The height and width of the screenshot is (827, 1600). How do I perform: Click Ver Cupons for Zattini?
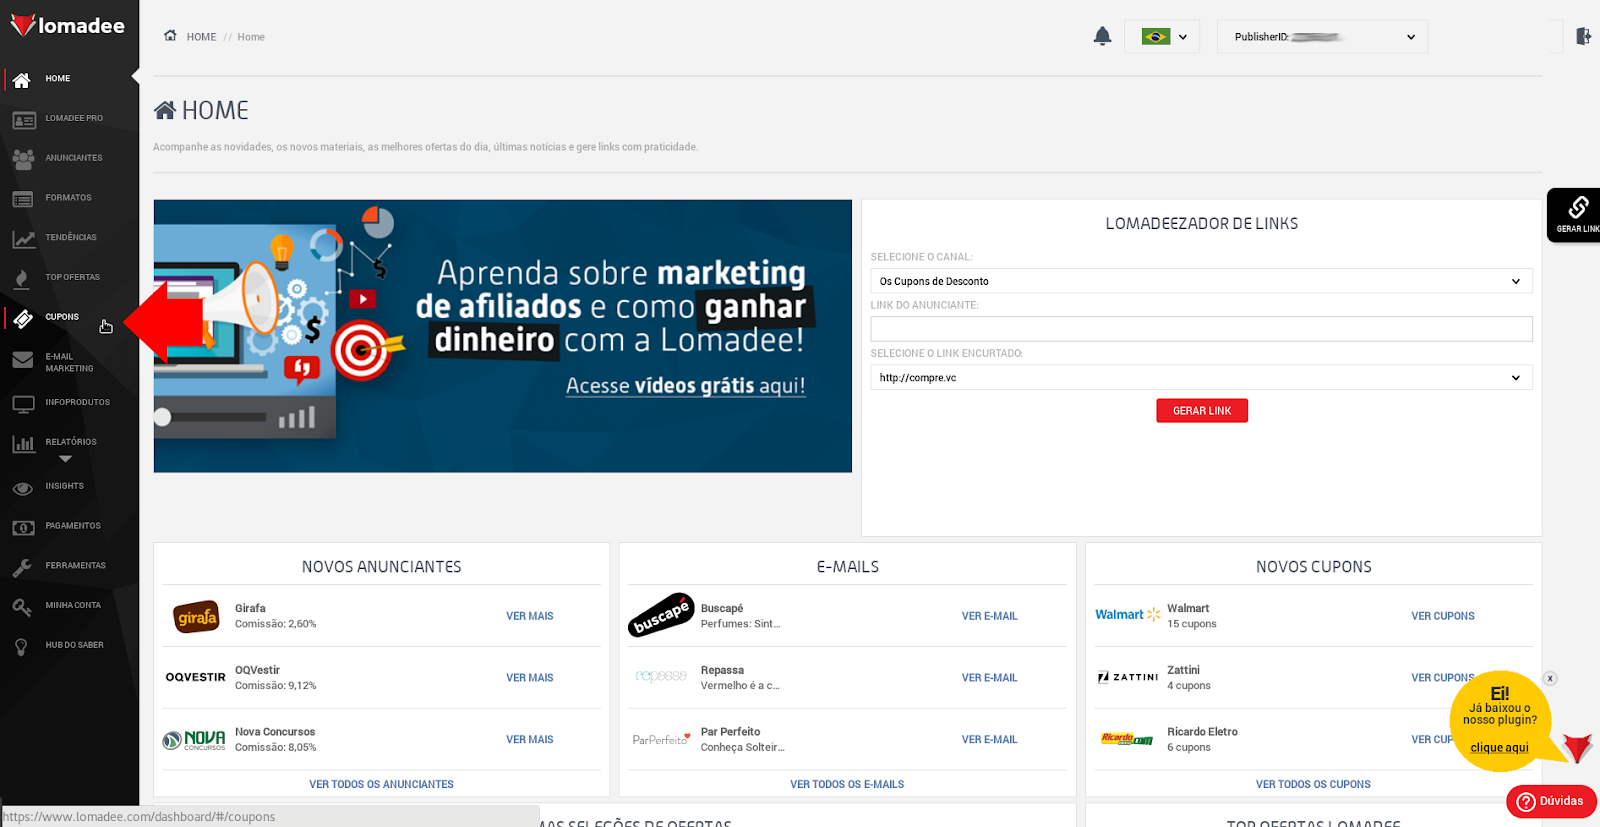click(x=1442, y=678)
